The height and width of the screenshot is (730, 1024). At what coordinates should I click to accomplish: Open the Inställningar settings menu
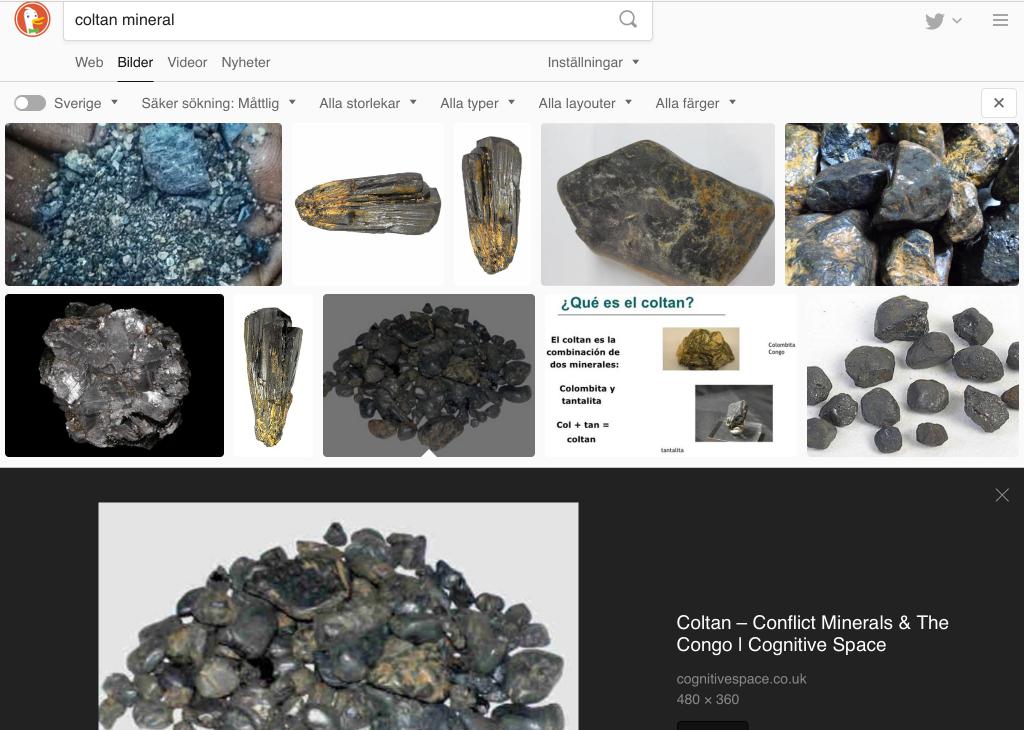(593, 62)
